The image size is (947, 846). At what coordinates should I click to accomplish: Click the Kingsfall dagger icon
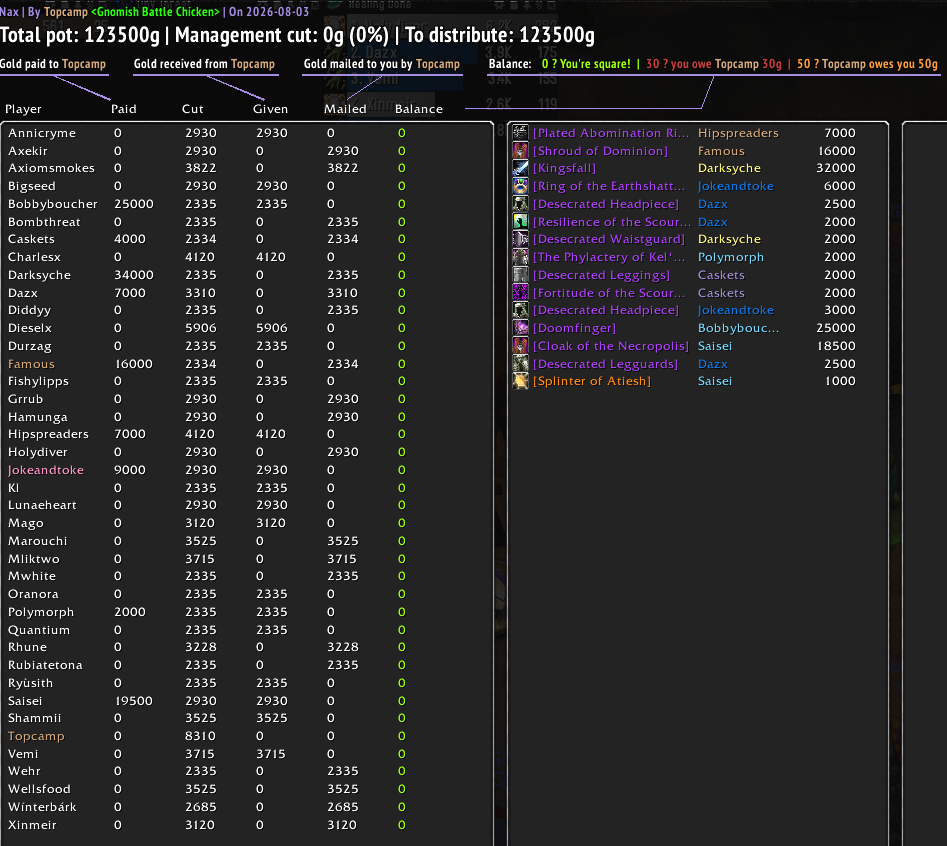point(520,168)
